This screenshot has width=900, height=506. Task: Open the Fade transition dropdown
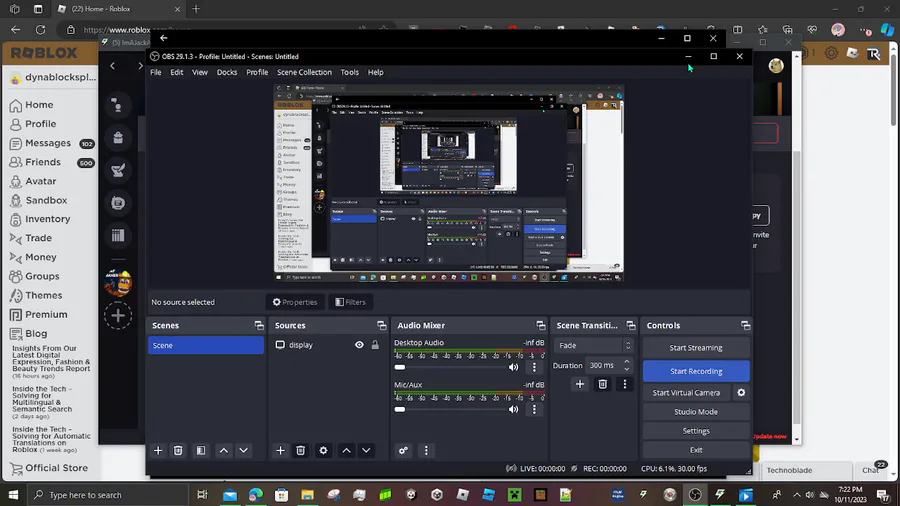coord(594,345)
